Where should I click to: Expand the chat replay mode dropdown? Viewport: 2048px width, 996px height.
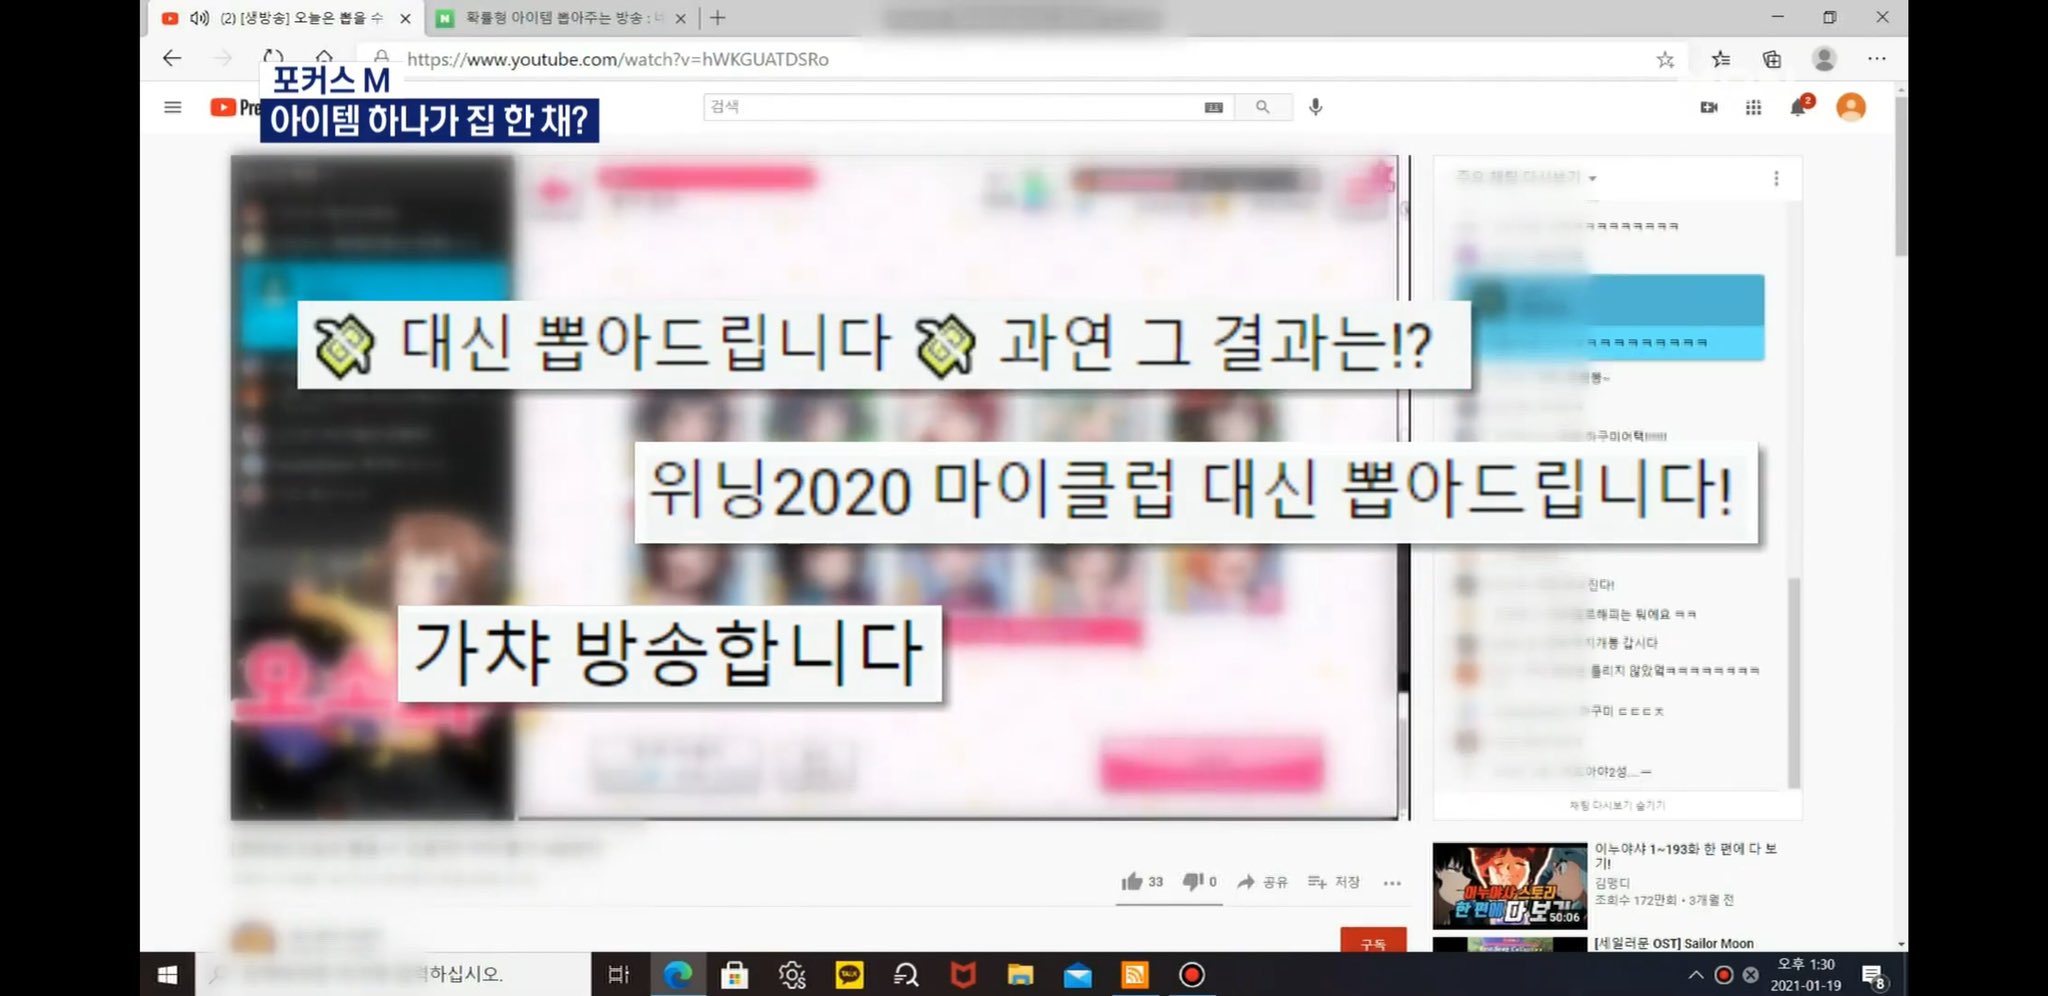[1592, 179]
